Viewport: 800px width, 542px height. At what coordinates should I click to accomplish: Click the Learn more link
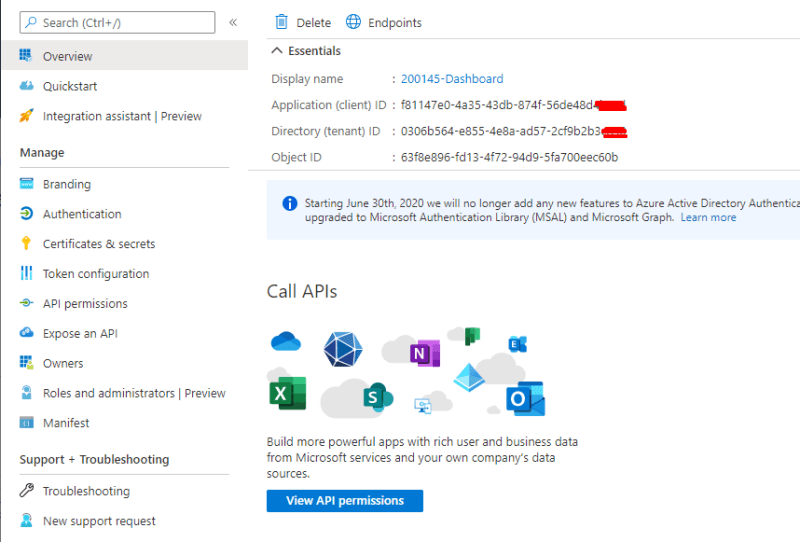708,217
